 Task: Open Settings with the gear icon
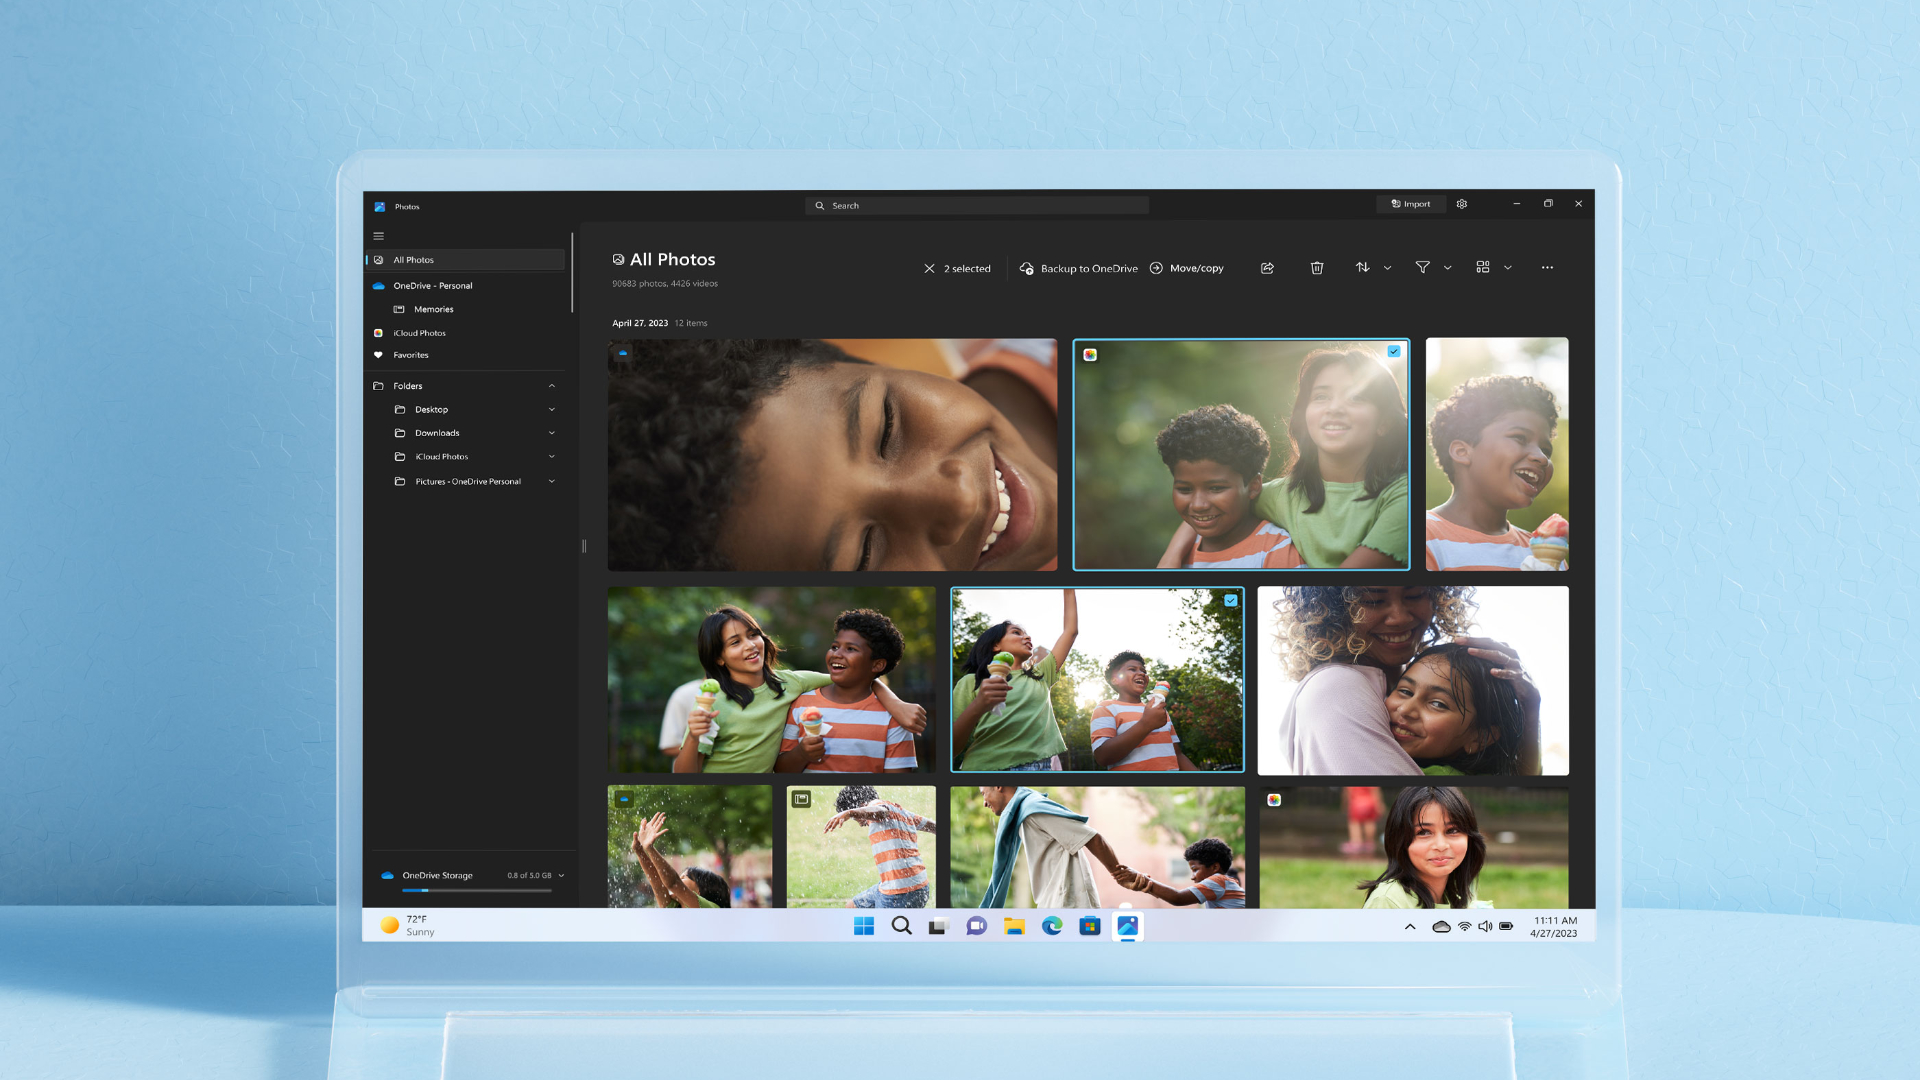(1462, 204)
